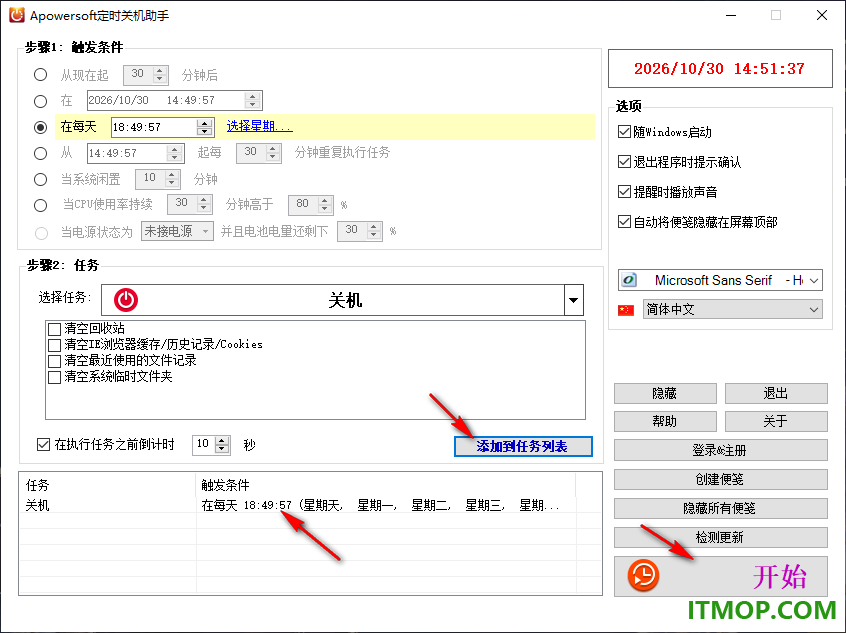The height and width of the screenshot is (633, 846).
Task: Click the 登录&注册 button
Action: click(721, 450)
